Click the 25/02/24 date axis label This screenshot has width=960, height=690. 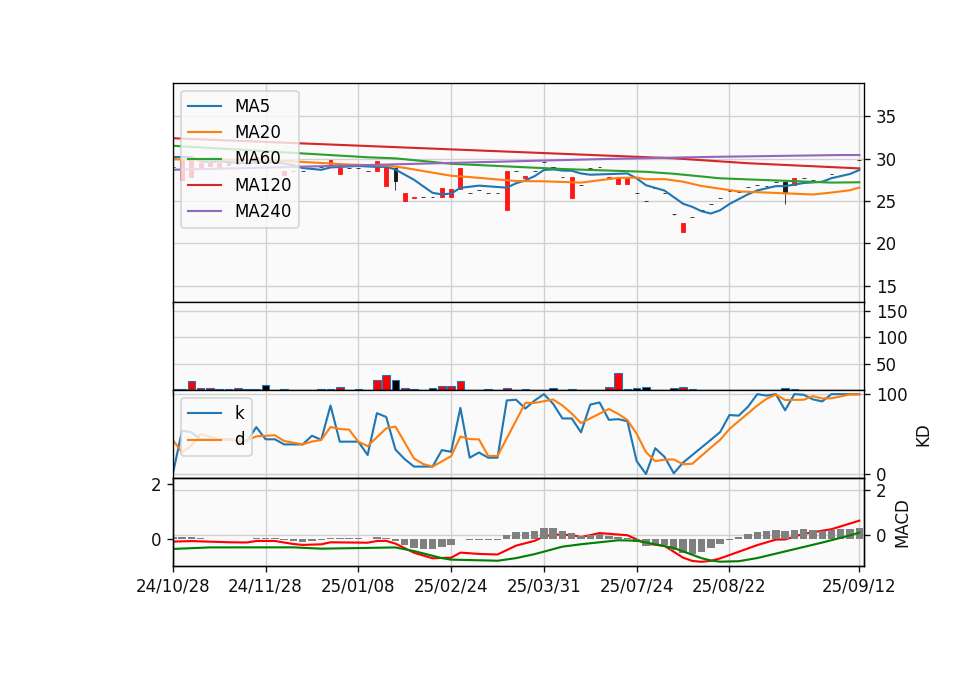point(451,586)
